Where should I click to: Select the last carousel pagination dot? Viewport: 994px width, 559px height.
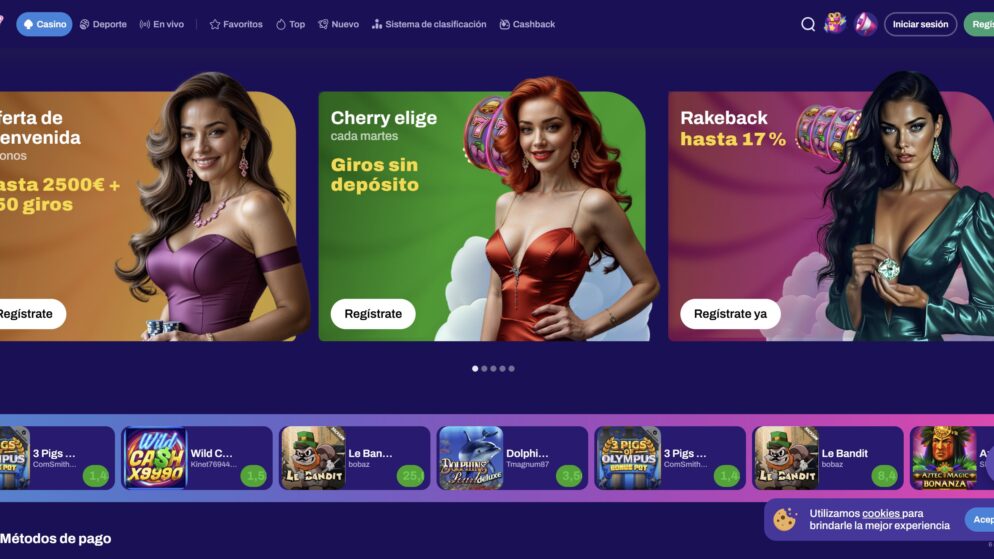tap(512, 368)
